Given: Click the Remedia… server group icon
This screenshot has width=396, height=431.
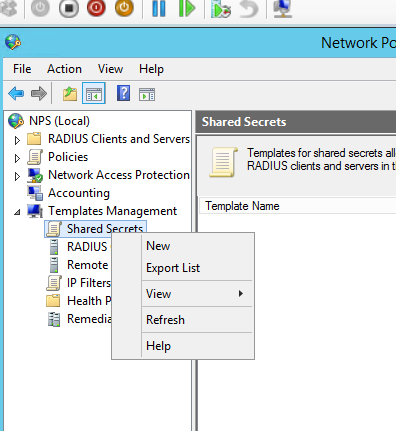Looking at the screenshot, I should (x=54, y=319).
